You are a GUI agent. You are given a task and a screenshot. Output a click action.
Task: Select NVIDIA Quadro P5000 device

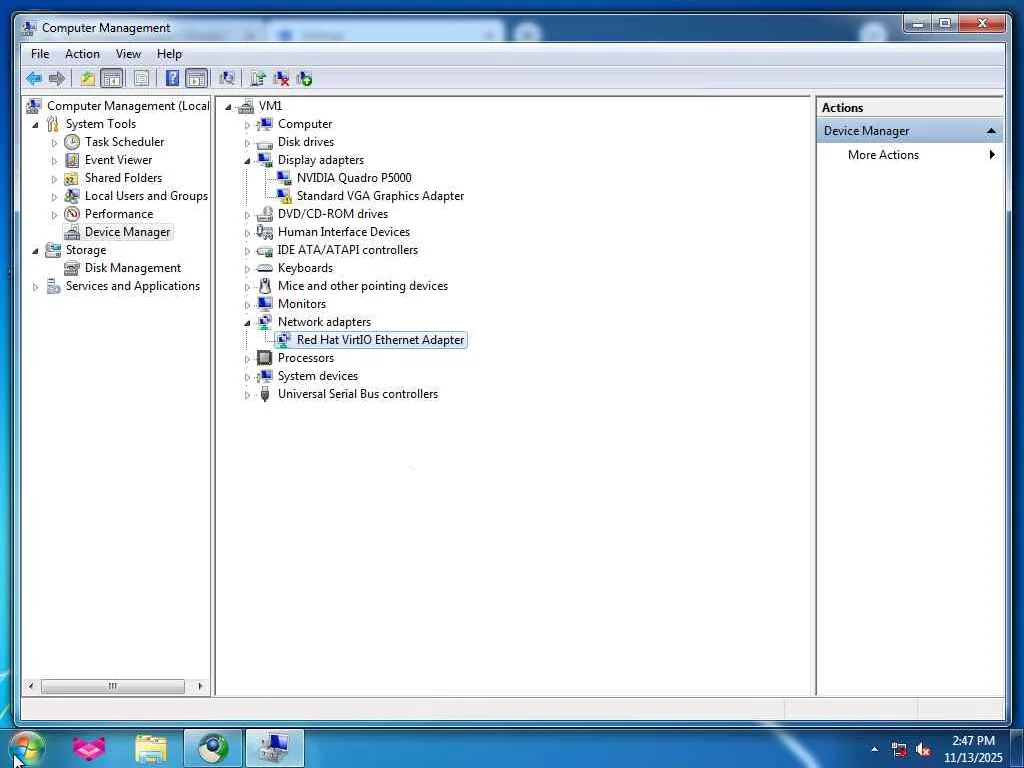[354, 178]
